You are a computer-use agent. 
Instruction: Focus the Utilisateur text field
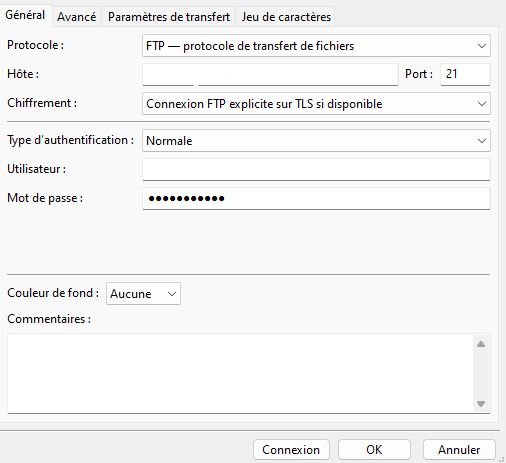pyautogui.click(x=316, y=169)
